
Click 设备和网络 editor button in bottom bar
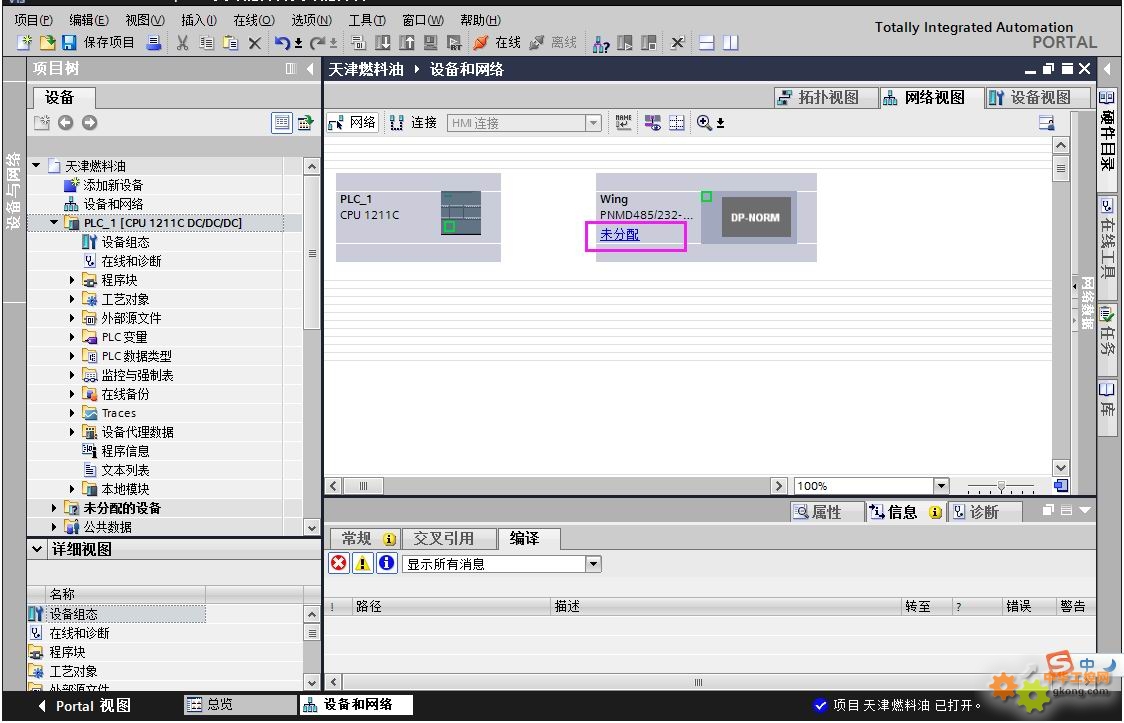tap(356, 705)
